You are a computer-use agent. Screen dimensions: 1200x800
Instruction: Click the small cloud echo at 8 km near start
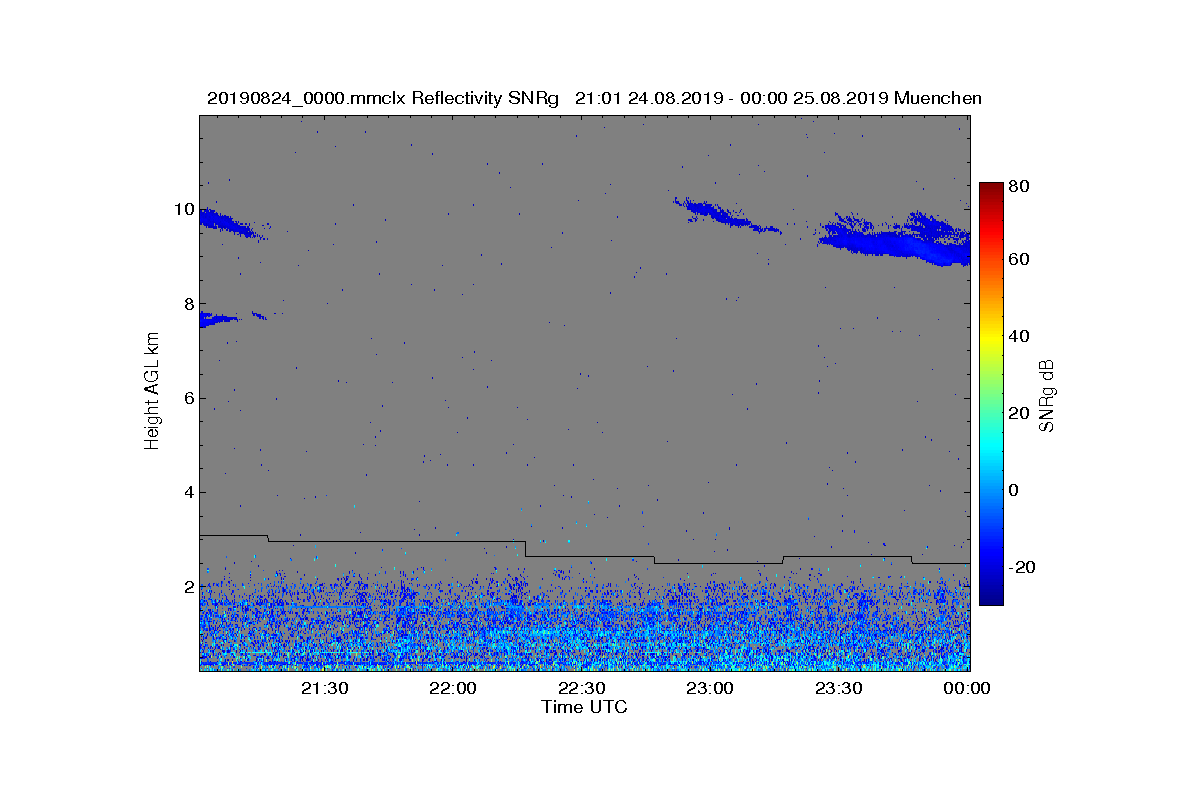point(220,319)
